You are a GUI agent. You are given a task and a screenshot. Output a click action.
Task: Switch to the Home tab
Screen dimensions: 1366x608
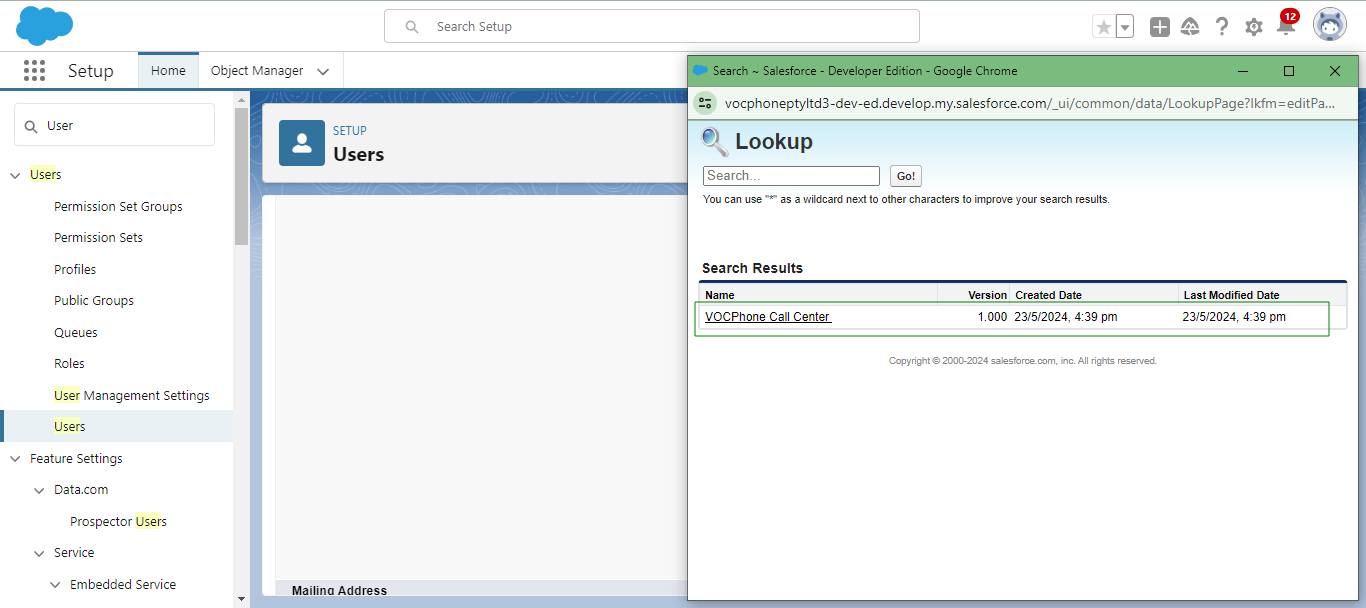pos(168,71)
